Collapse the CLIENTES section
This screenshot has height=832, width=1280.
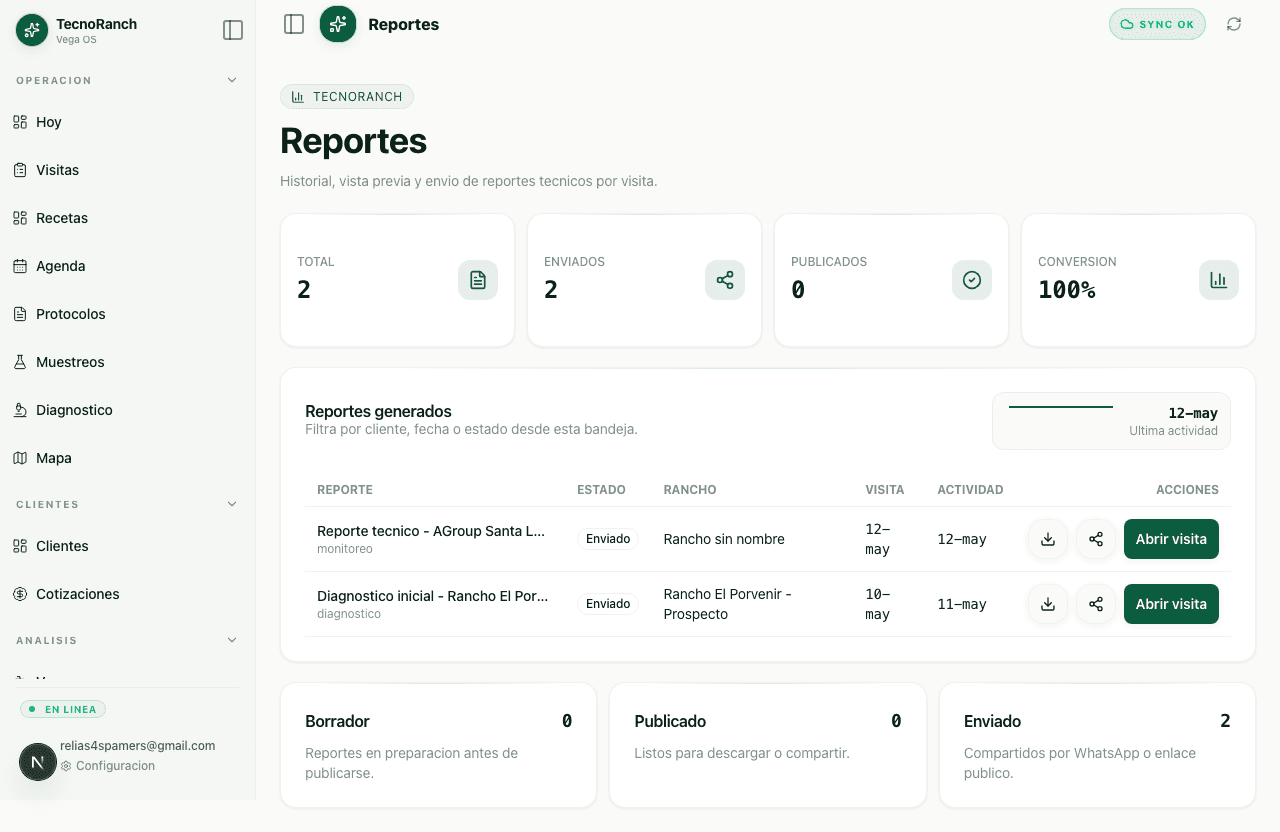232,504
